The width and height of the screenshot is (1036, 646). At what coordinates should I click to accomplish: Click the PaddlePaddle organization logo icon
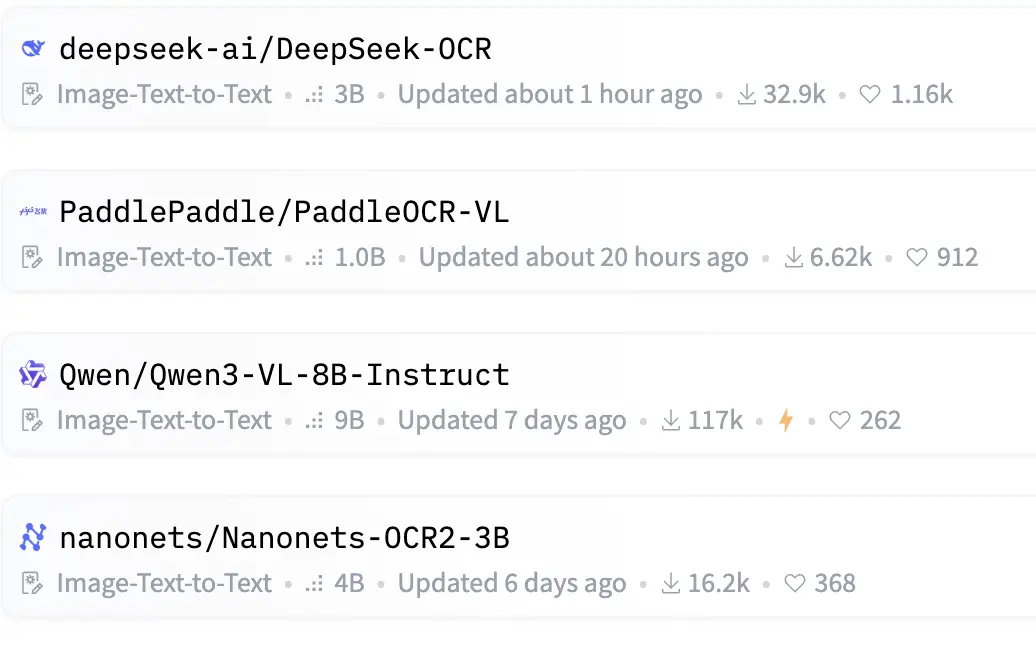(x=33, y=211)
